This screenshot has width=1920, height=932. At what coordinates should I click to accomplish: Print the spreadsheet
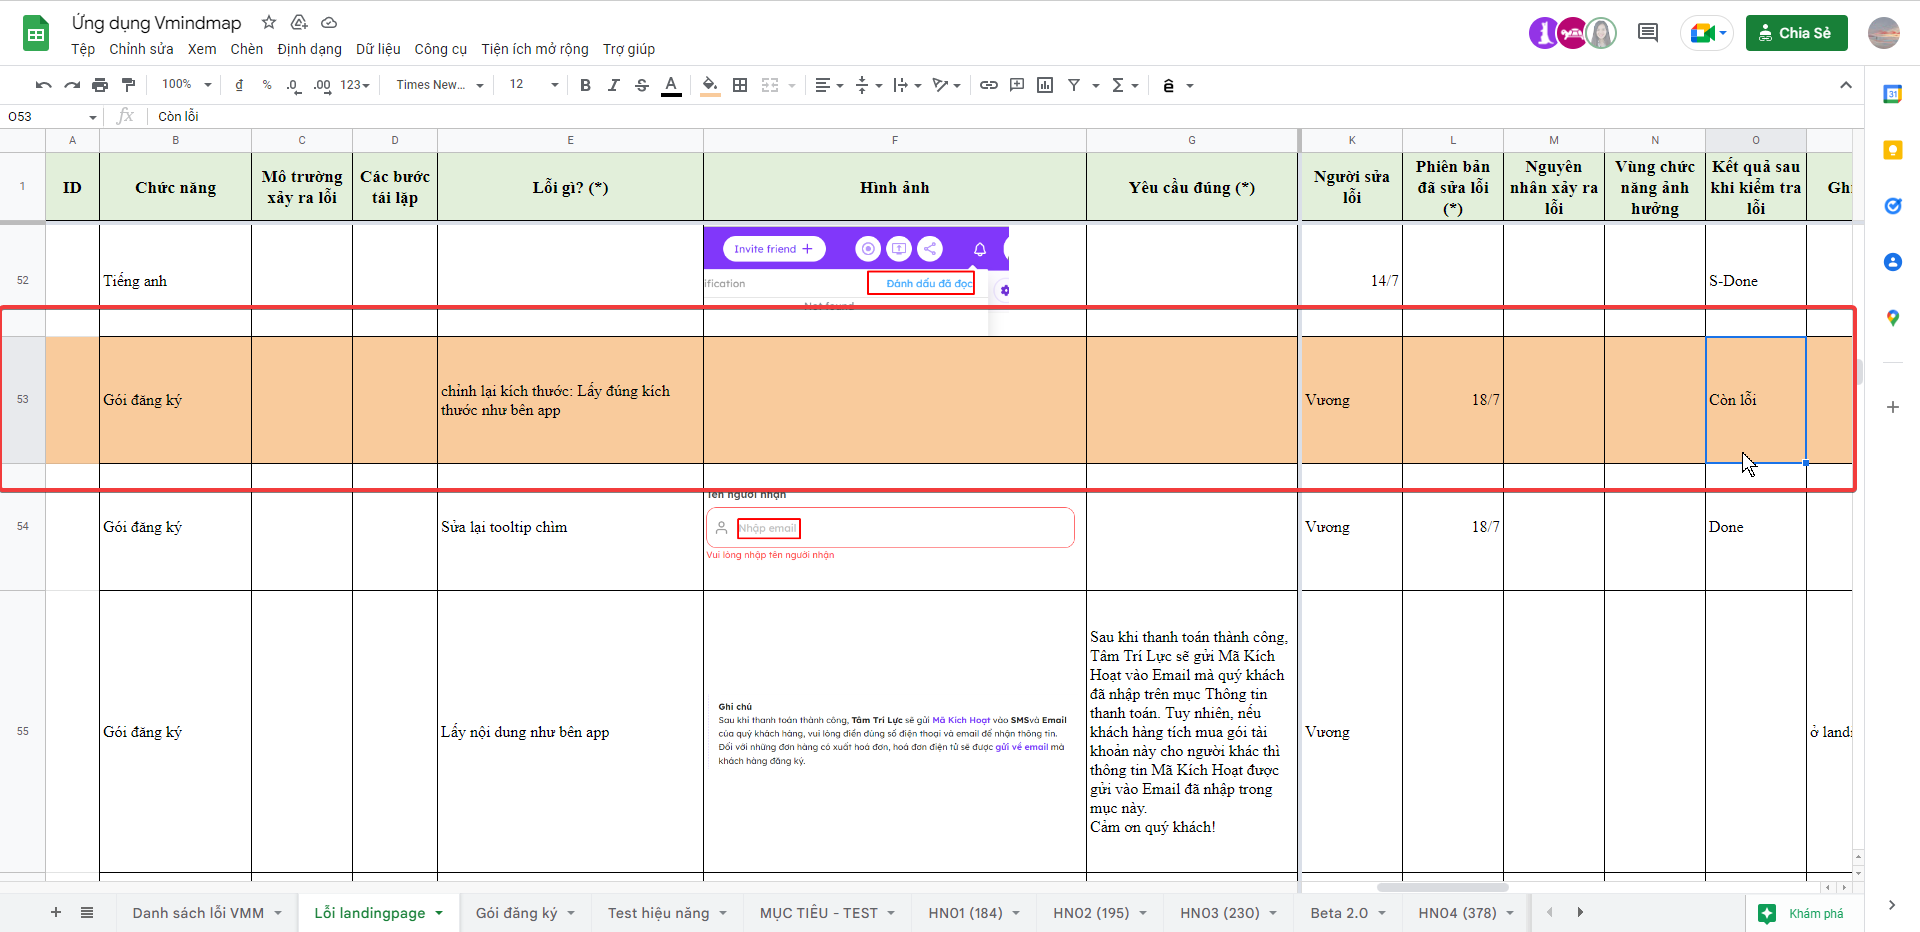tap(100, 85)
